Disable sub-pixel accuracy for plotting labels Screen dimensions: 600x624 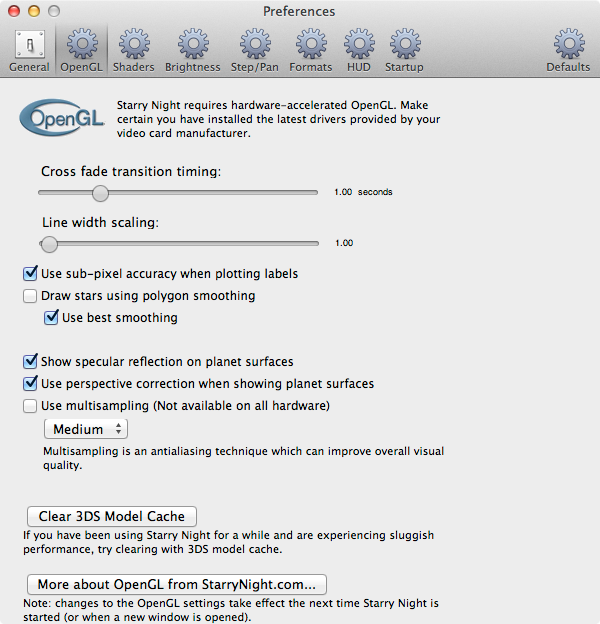coord(30,273)
